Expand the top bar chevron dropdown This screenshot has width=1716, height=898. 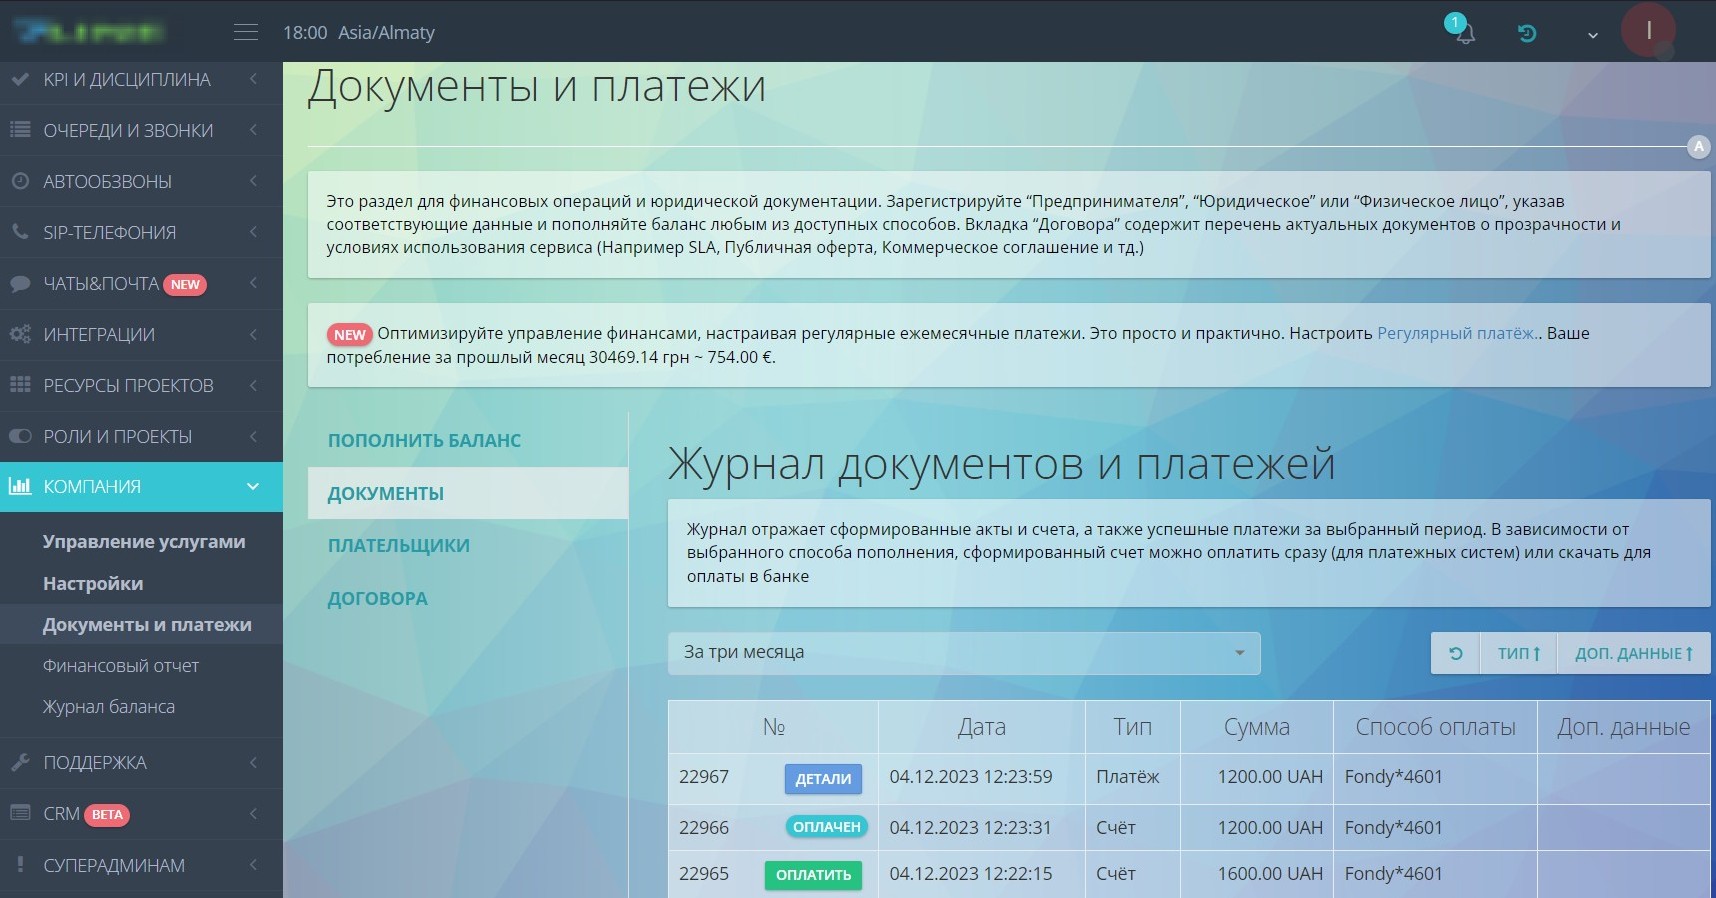point(1592,35)
